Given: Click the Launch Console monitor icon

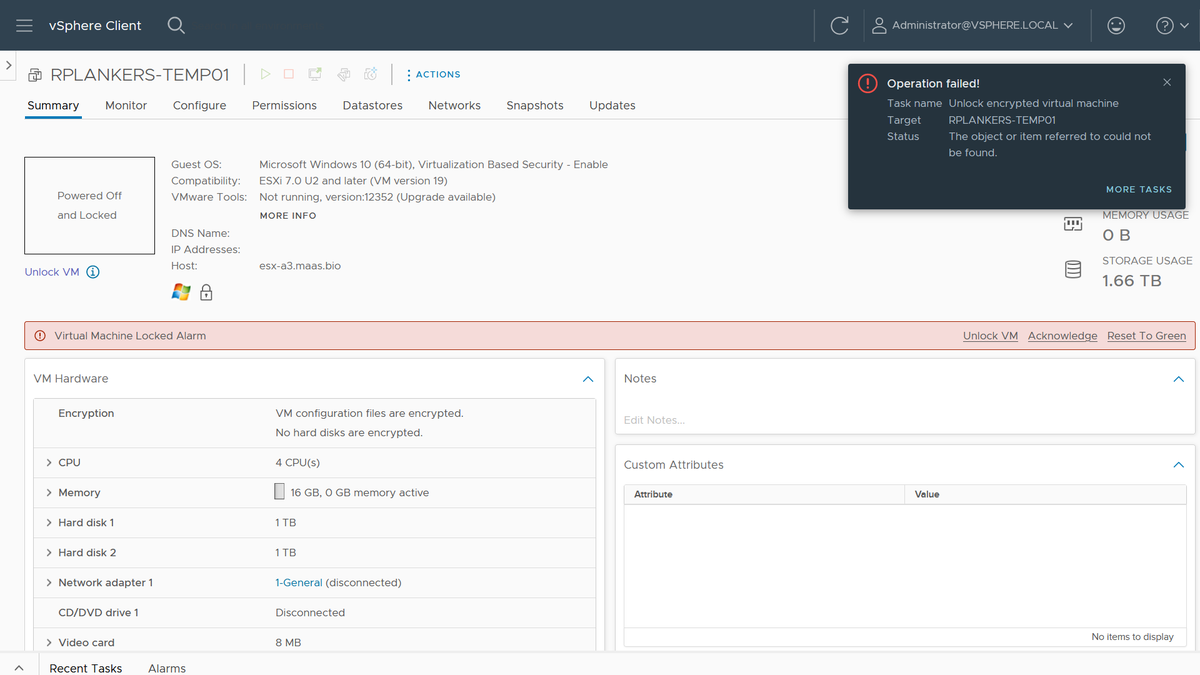Looking at the screenshot, I should (315, 74).
